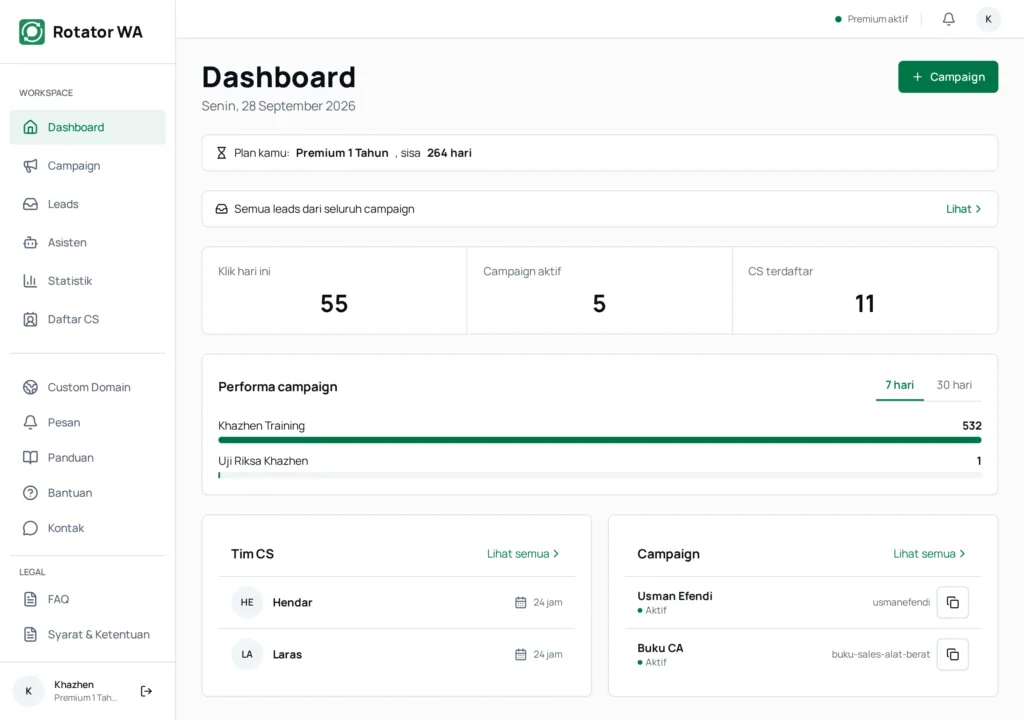
Task: Open the Usman Efendi campaign
Action: (x=675, y=596)
